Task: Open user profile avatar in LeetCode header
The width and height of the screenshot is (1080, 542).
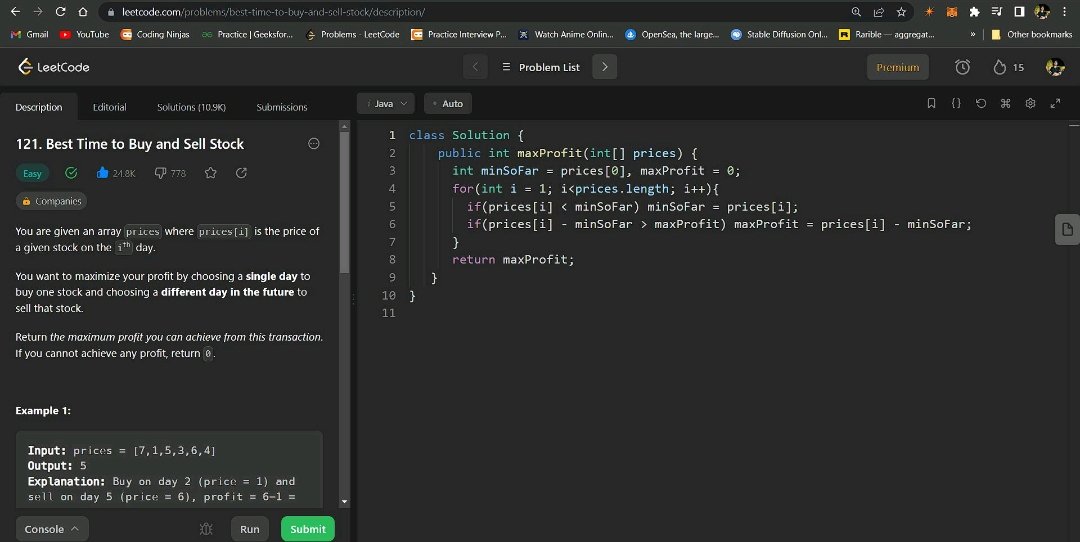Action: [x=1055, y=67]
